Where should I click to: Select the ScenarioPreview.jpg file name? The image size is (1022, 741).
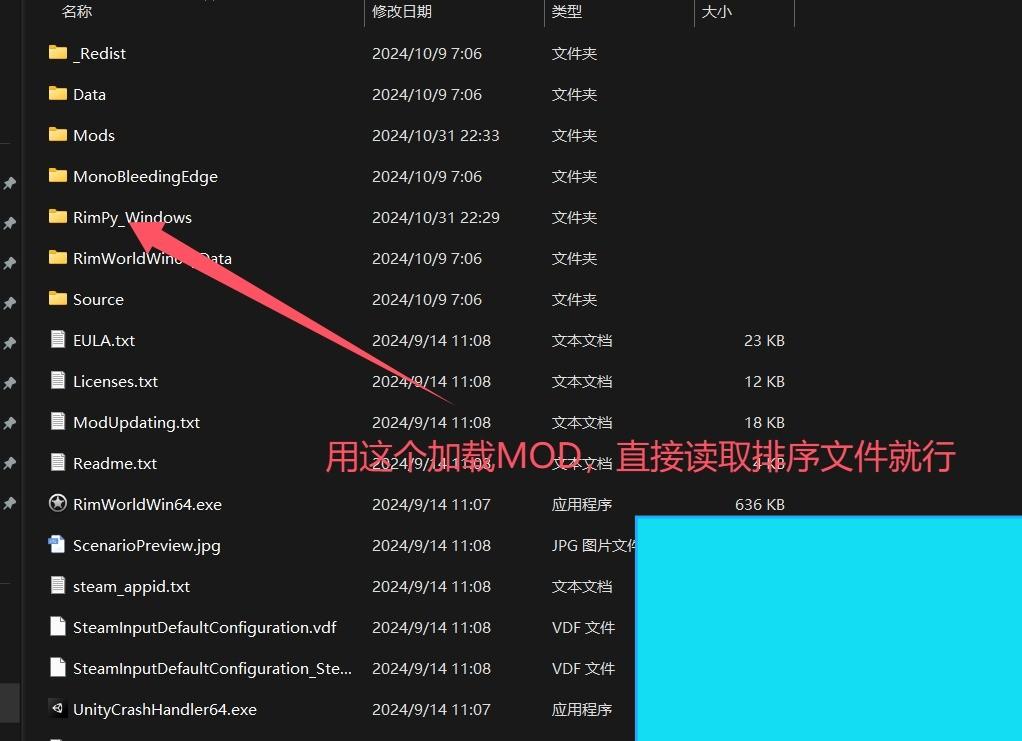pos(147,545)
